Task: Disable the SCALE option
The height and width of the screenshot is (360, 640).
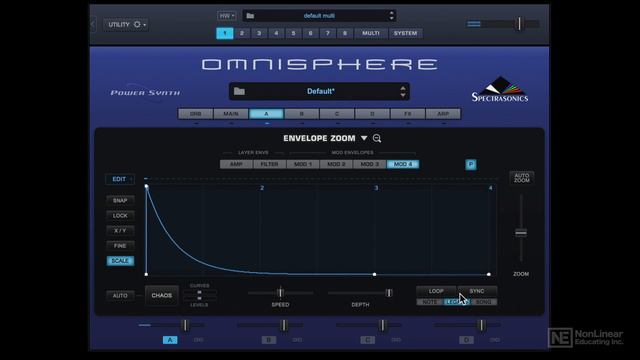Action: point(120,261)
